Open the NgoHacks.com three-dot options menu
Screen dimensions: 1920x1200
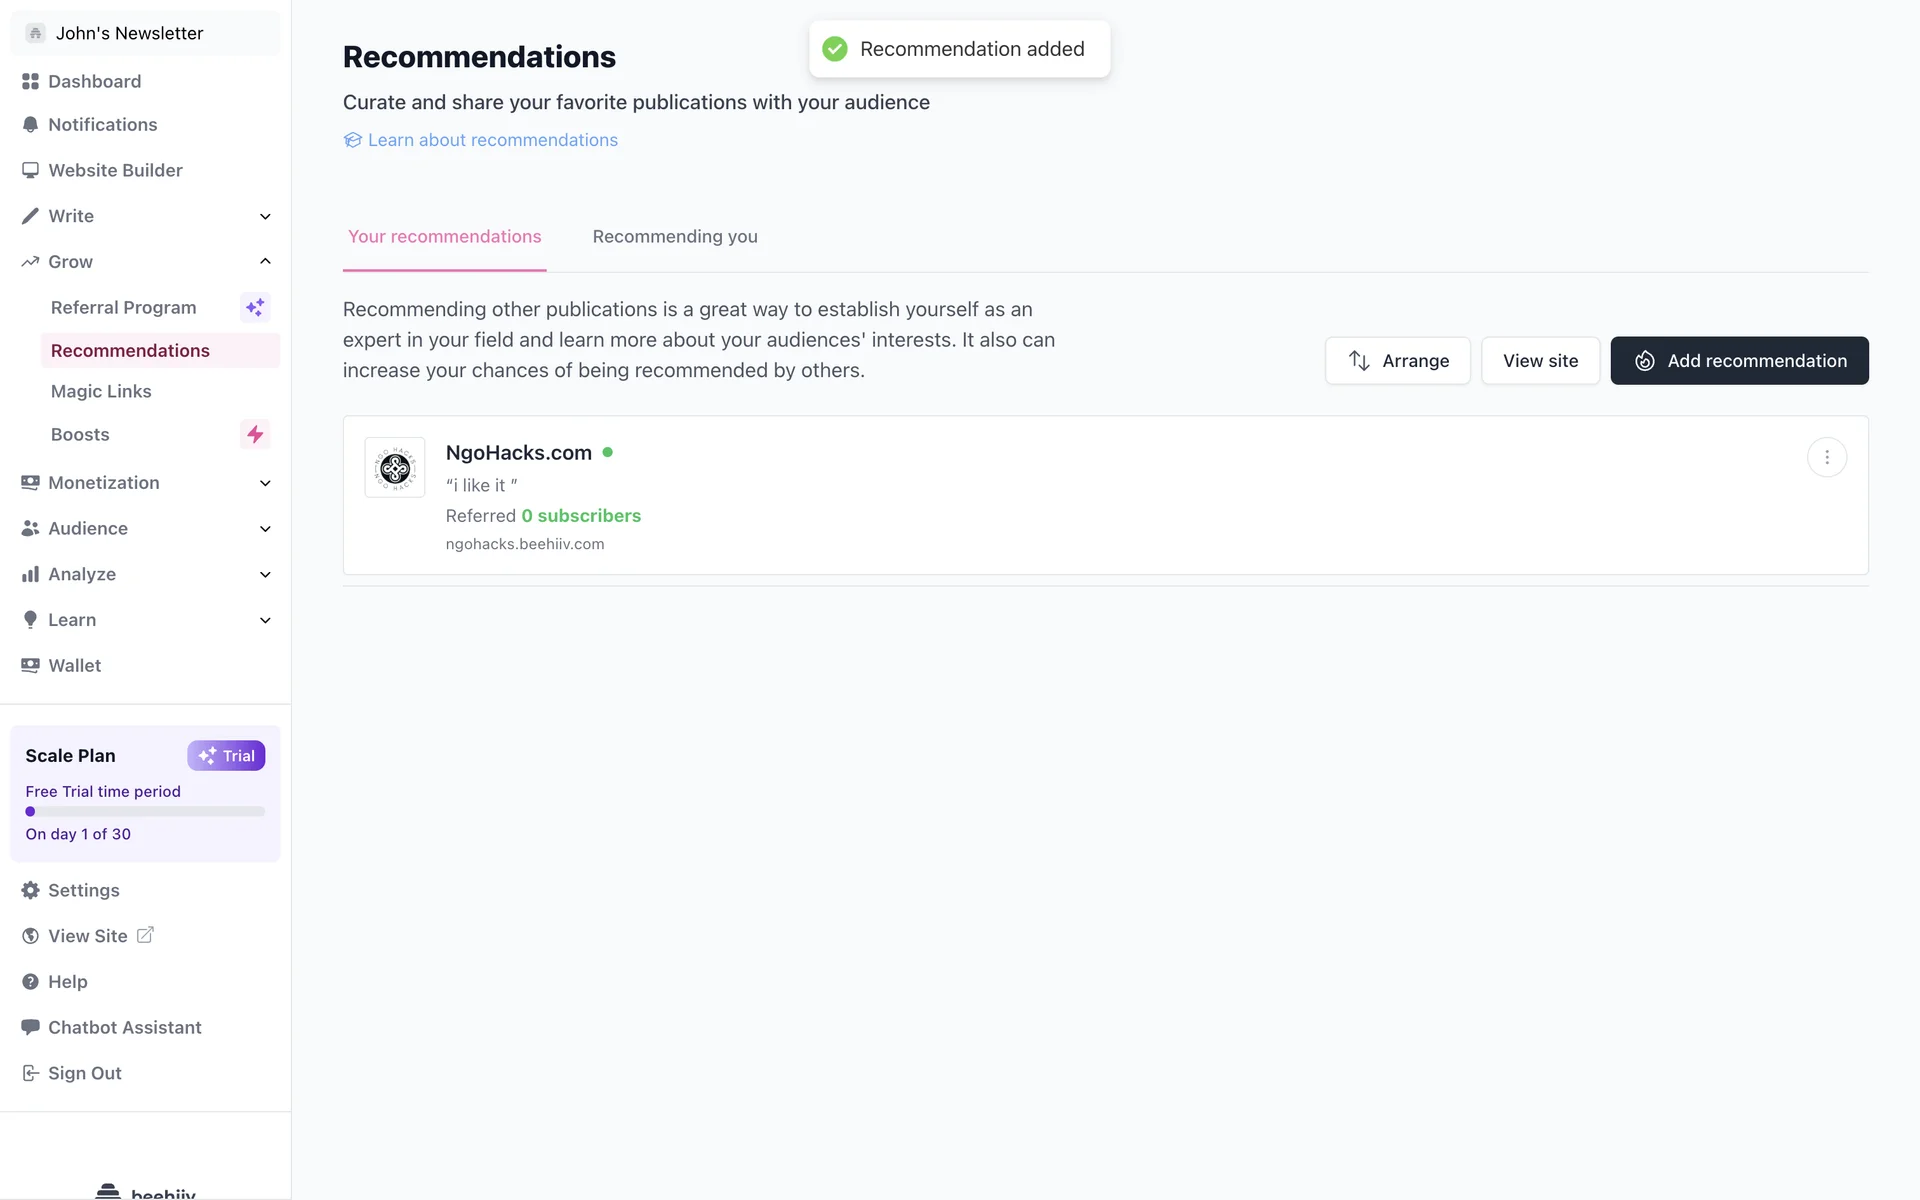(x=1826, y=457)
